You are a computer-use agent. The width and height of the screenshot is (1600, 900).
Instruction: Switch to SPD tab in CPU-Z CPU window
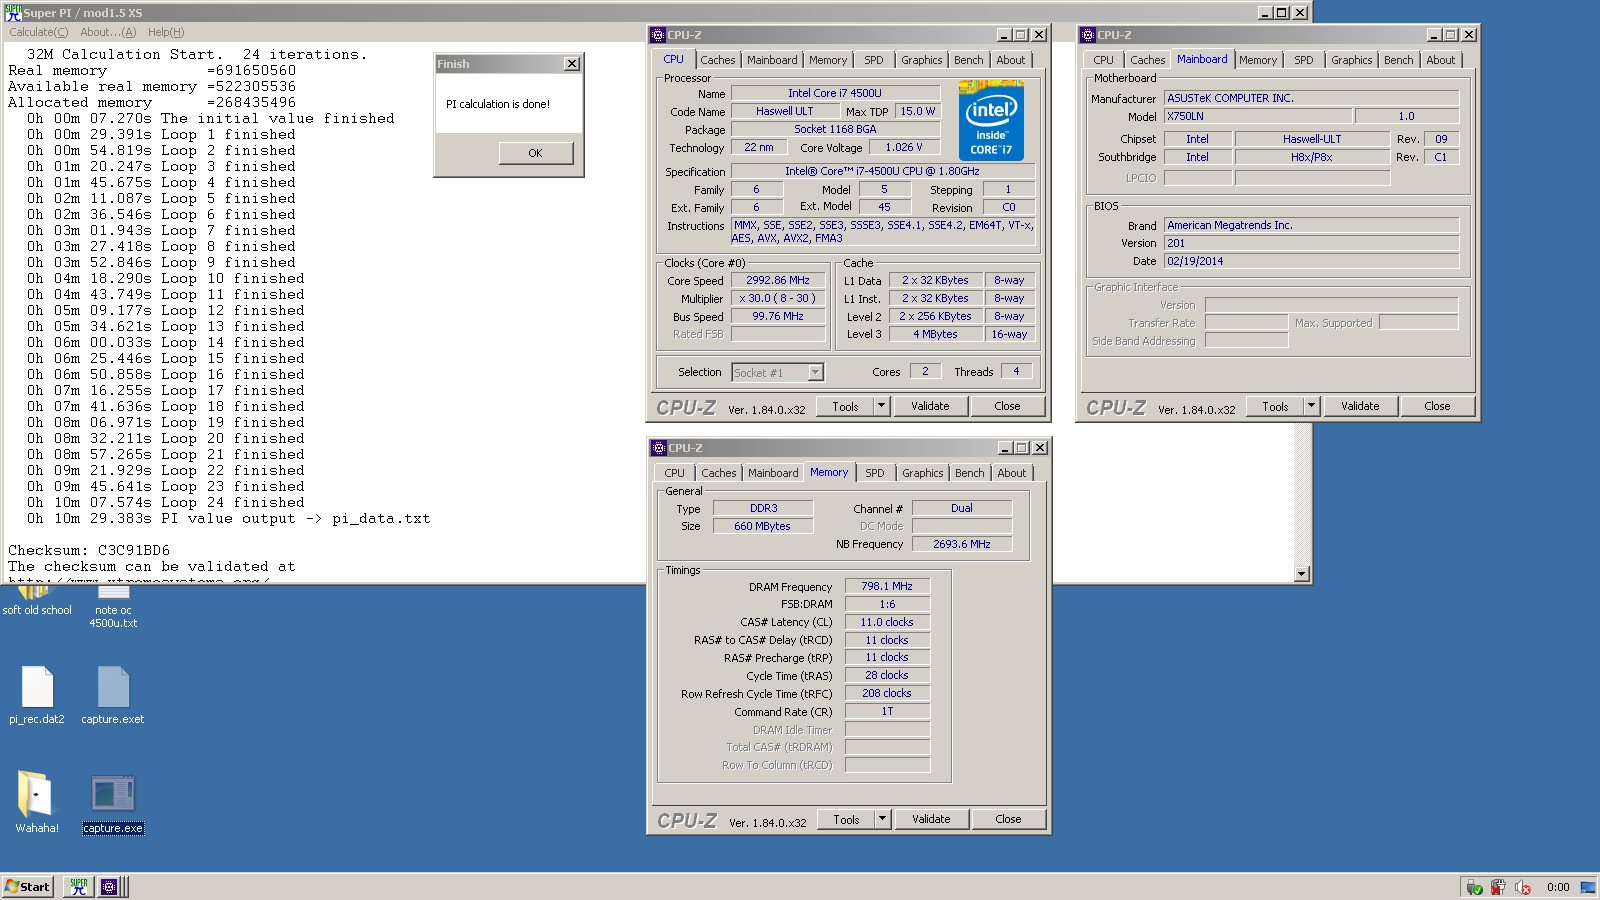point(874,60)
